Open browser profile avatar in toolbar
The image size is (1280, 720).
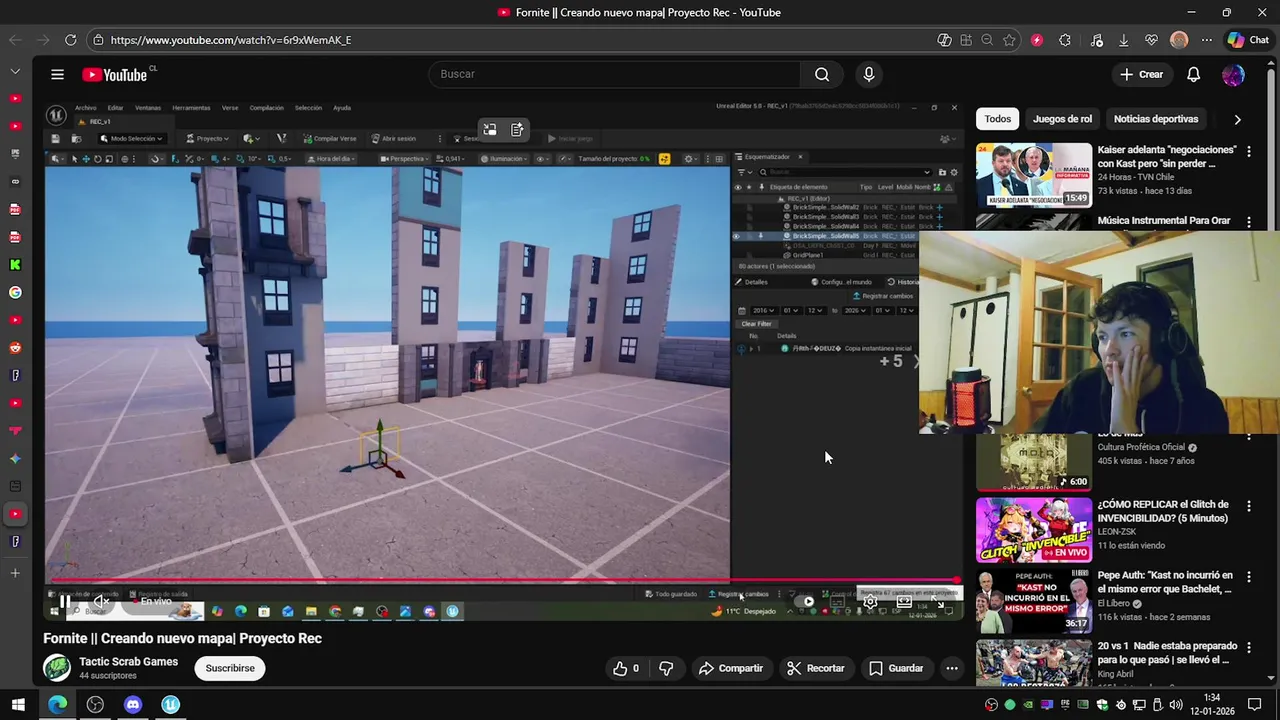pos(1179,40)
